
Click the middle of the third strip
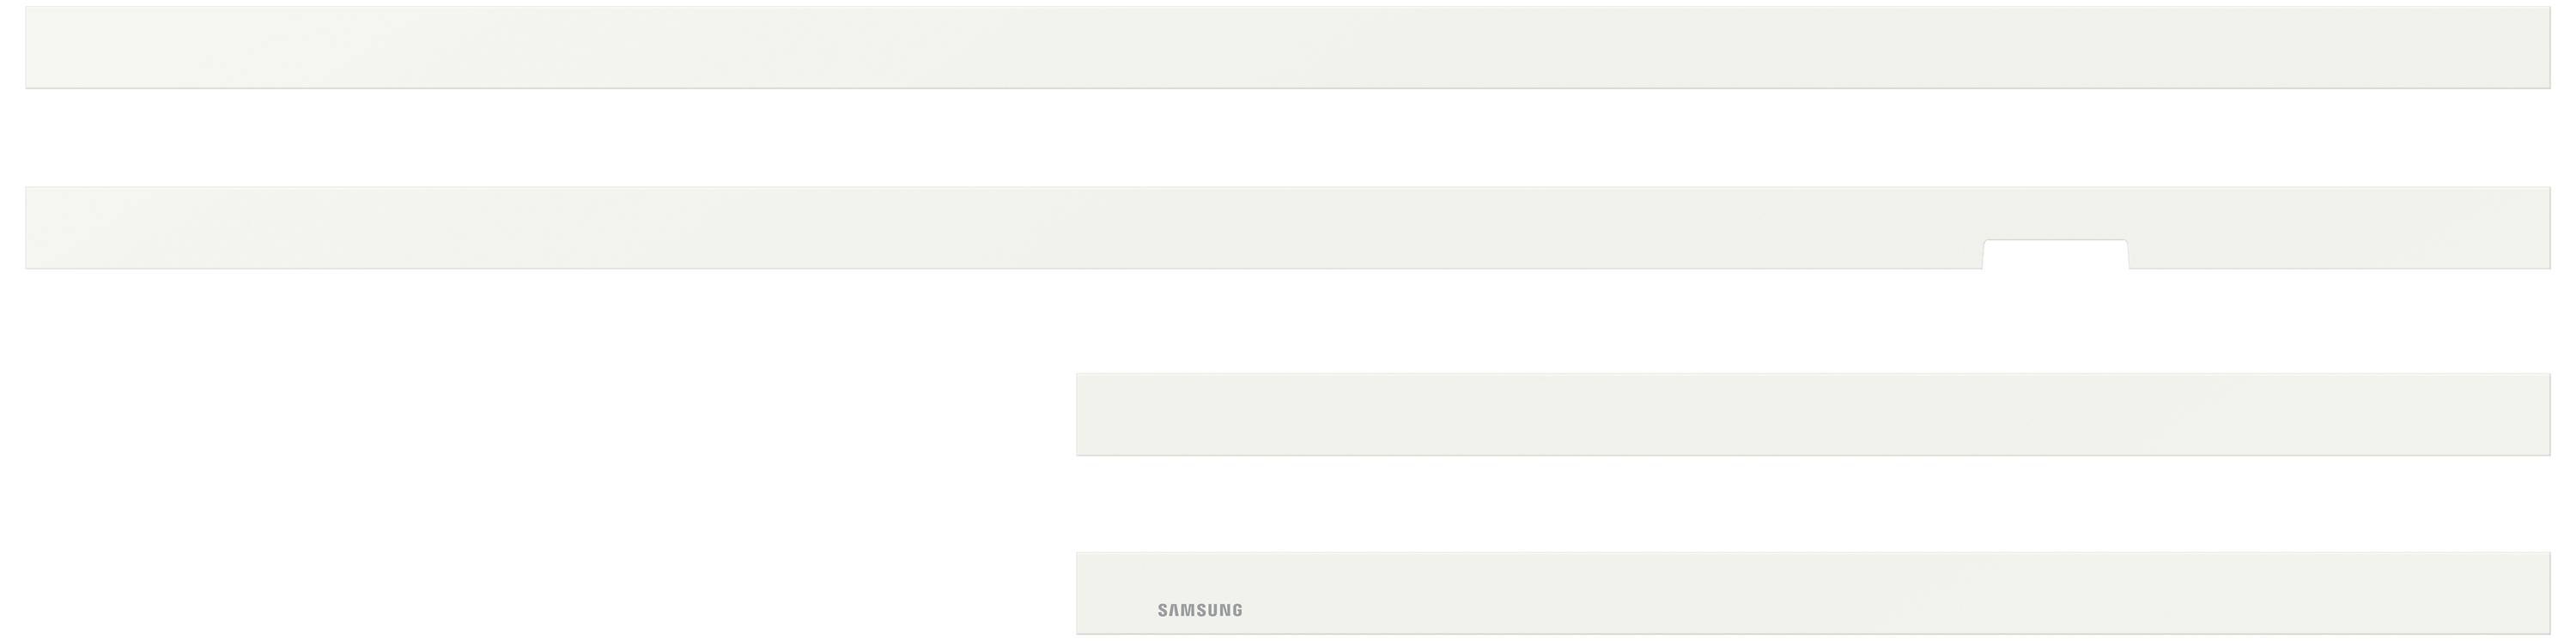pos(1813,415)
